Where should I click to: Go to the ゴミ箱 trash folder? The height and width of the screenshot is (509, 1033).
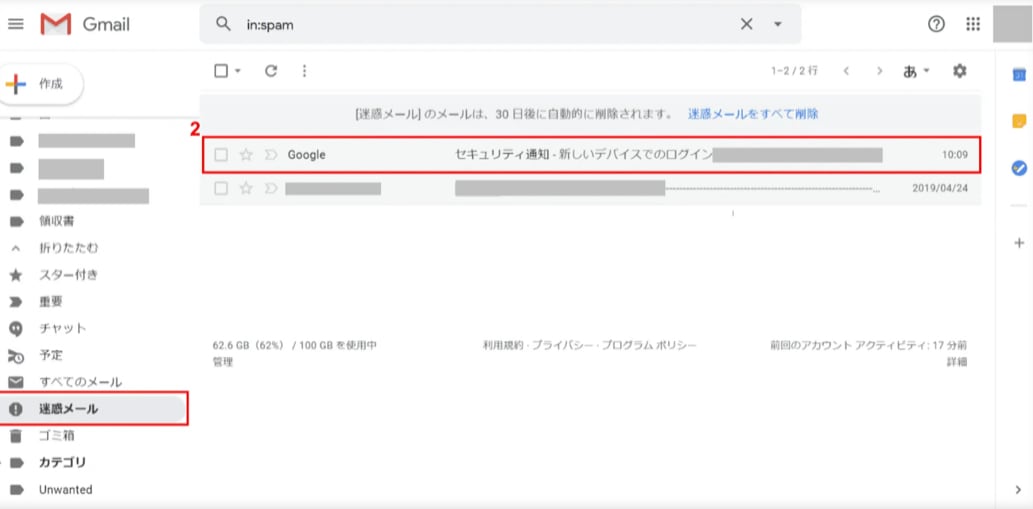click(56, 435)
